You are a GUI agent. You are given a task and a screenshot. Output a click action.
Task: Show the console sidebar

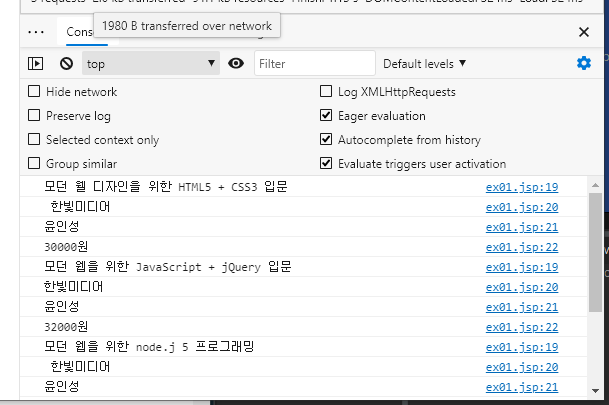(35, 63)
